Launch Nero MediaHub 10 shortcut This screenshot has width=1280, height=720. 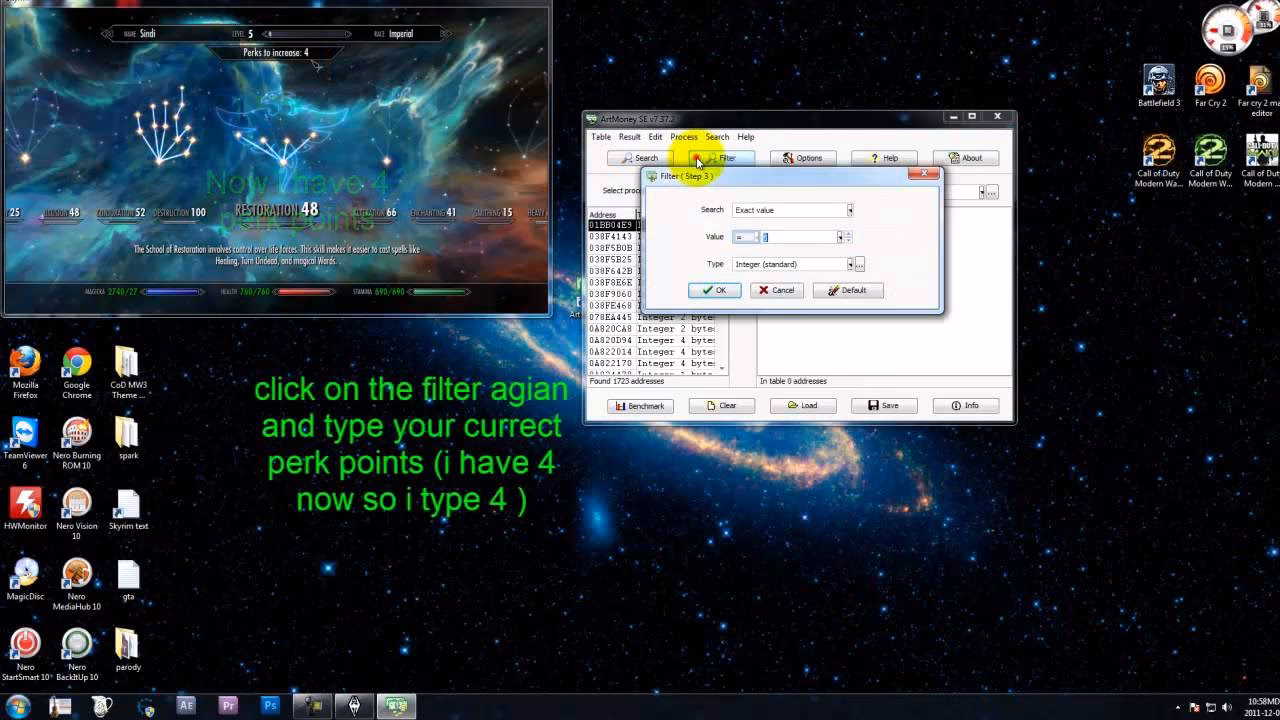pyautogui.click(x=77, y=584)
